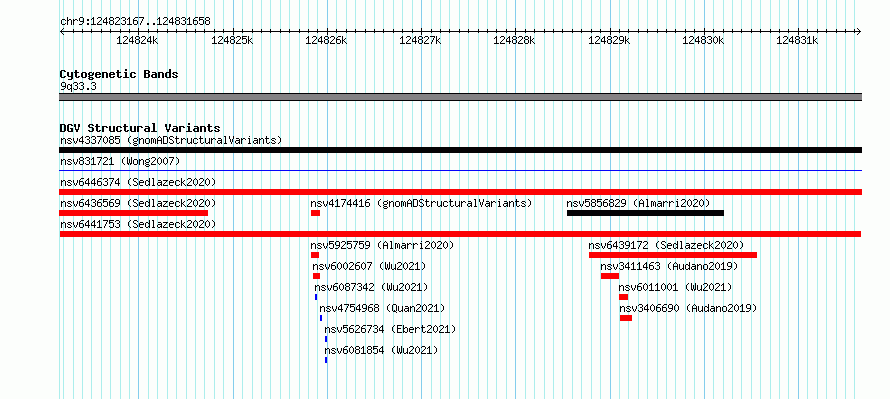Screen dimensions: 890x399
Task: Open the nsv6087342 (Wu2021) label
Action: pos(371,287)
